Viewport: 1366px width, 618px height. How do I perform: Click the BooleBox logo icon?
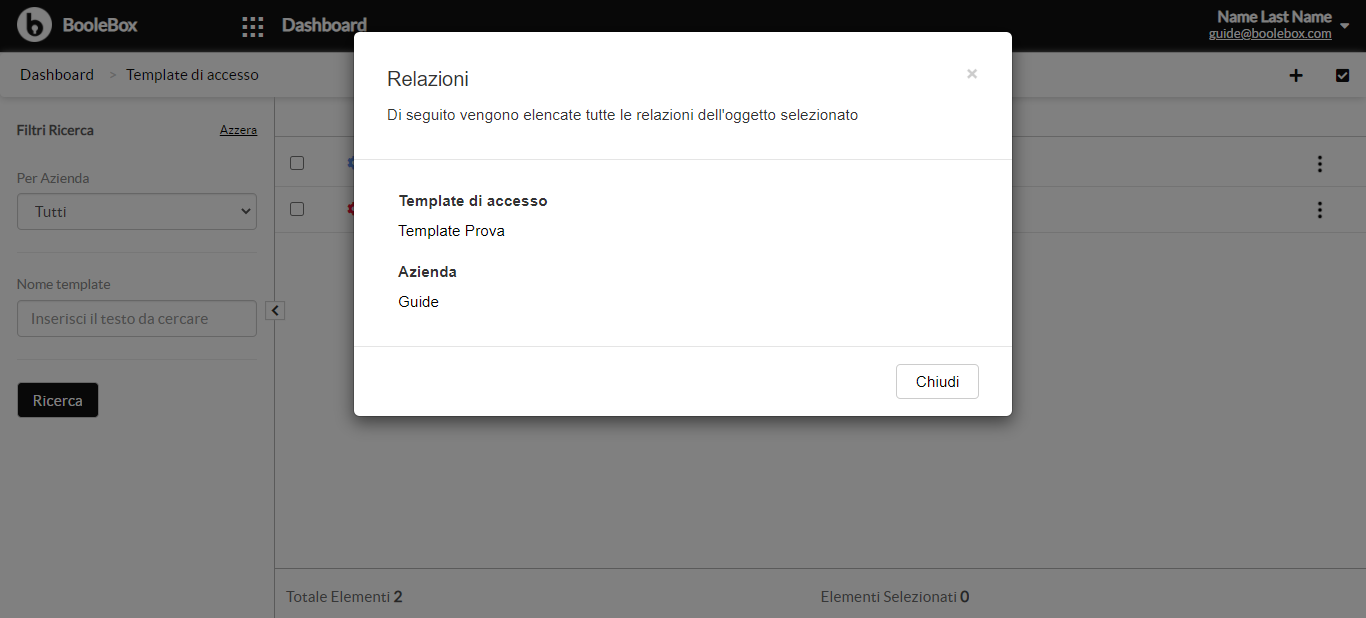34,25
